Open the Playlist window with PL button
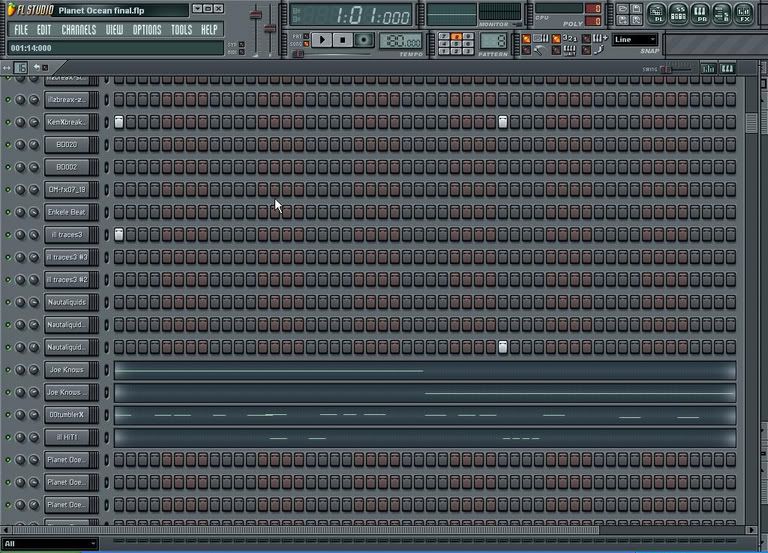This screenshot has height=553, width=768. (656, 13)
